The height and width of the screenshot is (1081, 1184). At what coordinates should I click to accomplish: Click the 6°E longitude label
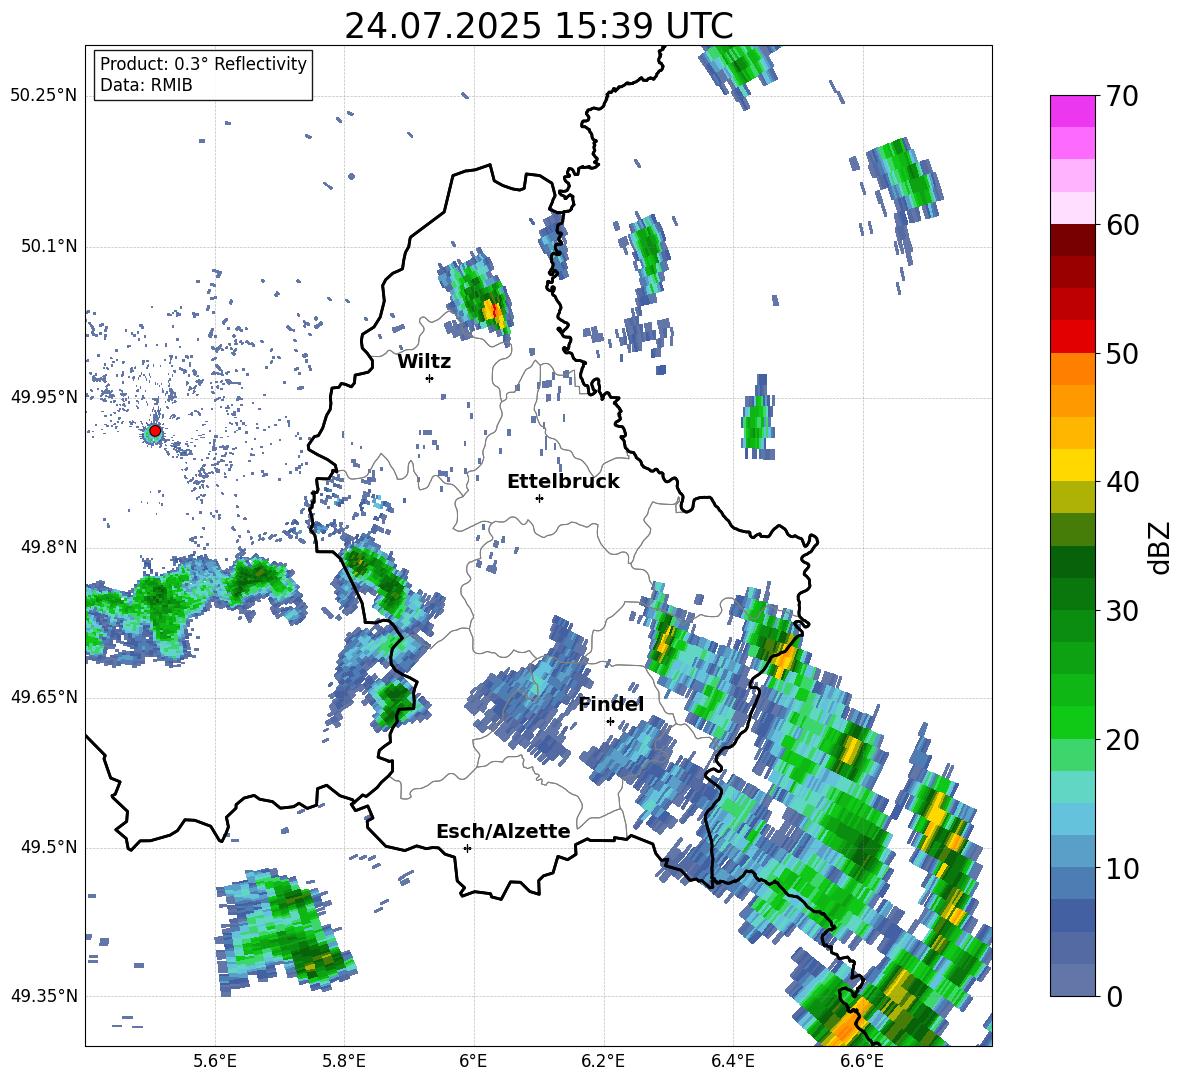pos(473,1061)
